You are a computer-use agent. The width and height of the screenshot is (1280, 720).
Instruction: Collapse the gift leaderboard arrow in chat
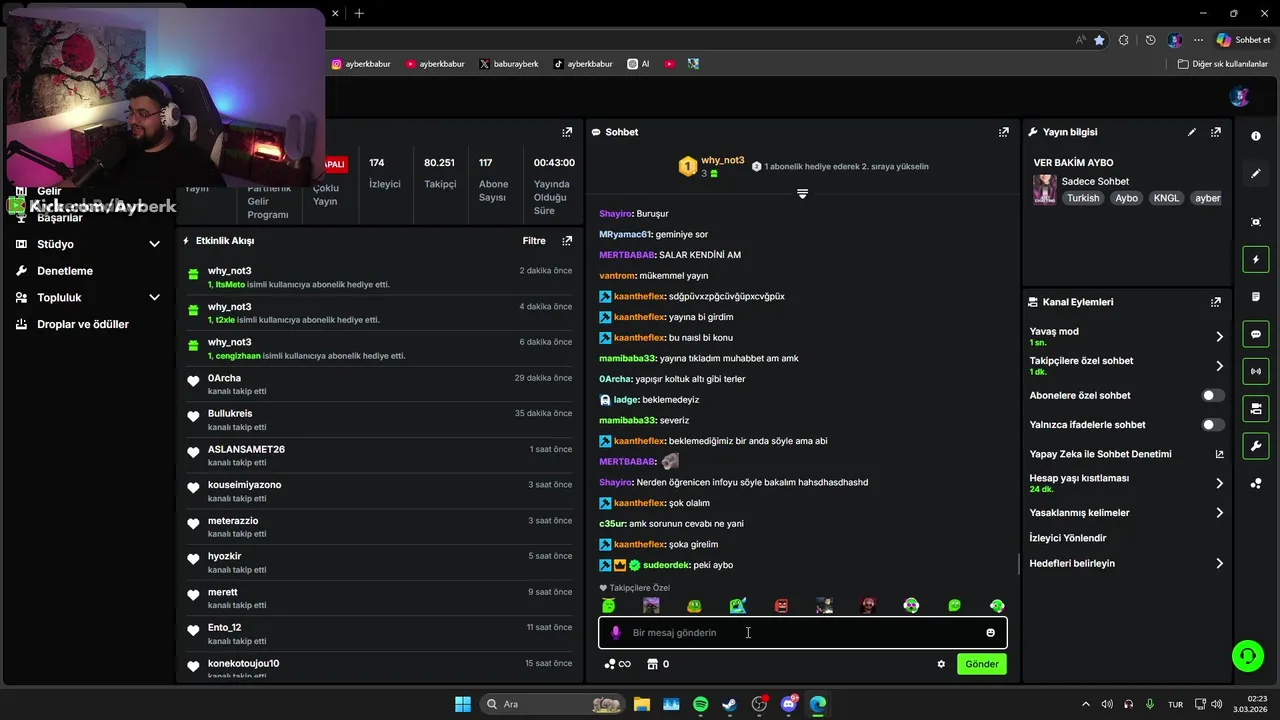pyautogui.click(x=802, y=193)
